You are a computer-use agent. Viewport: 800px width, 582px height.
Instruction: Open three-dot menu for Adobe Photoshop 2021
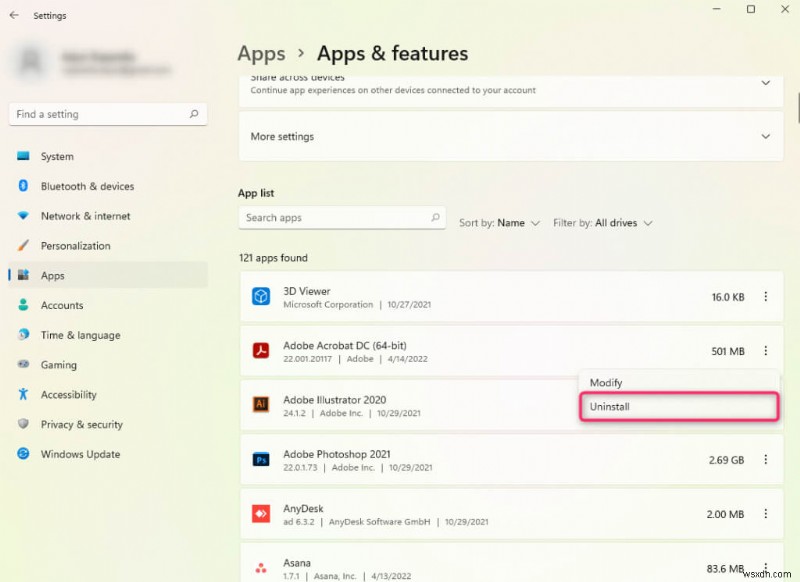coord(765,460)
